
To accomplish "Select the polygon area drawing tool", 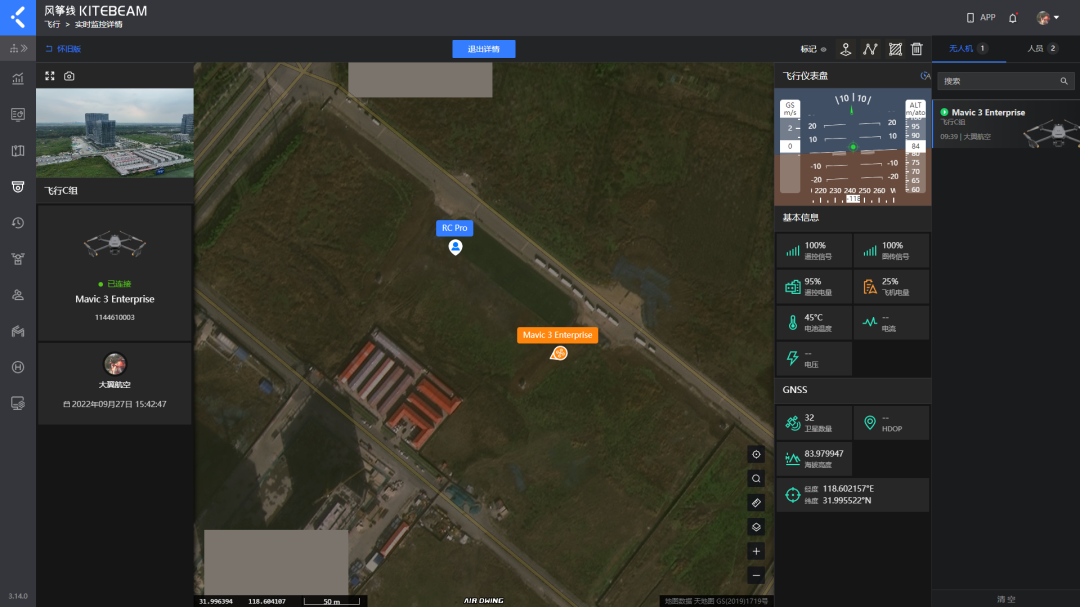I will pos(895,49).
